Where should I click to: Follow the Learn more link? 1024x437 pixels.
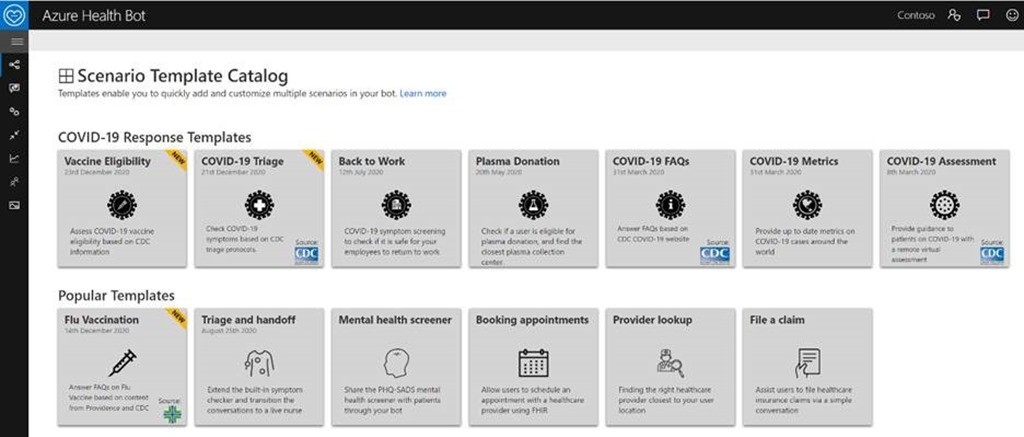pyautogui.click(x=423, y=93)
